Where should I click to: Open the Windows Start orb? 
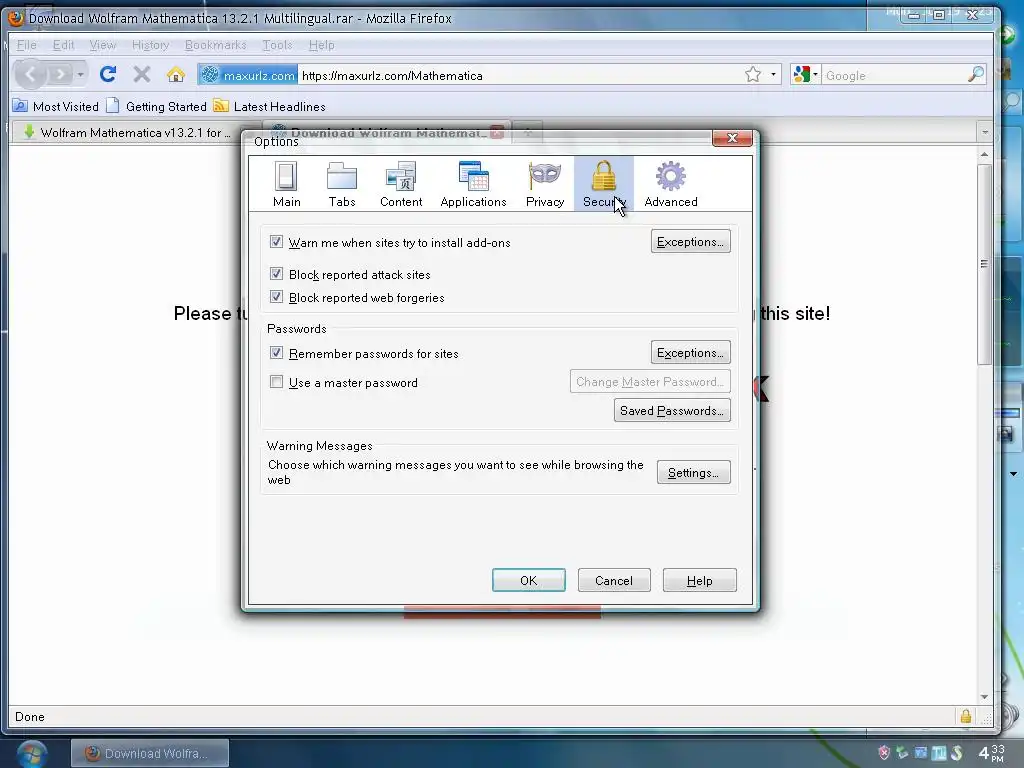(31, 754)
